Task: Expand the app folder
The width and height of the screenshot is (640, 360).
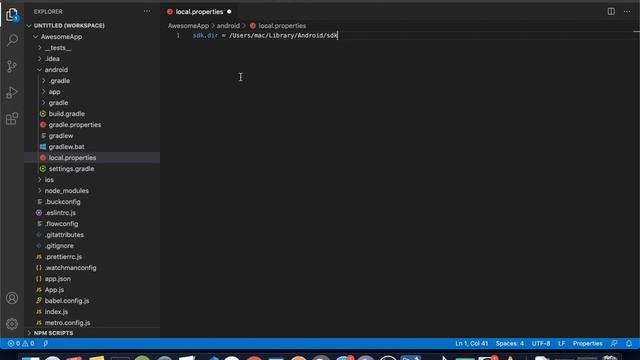Action: click(x=54, y=92)
